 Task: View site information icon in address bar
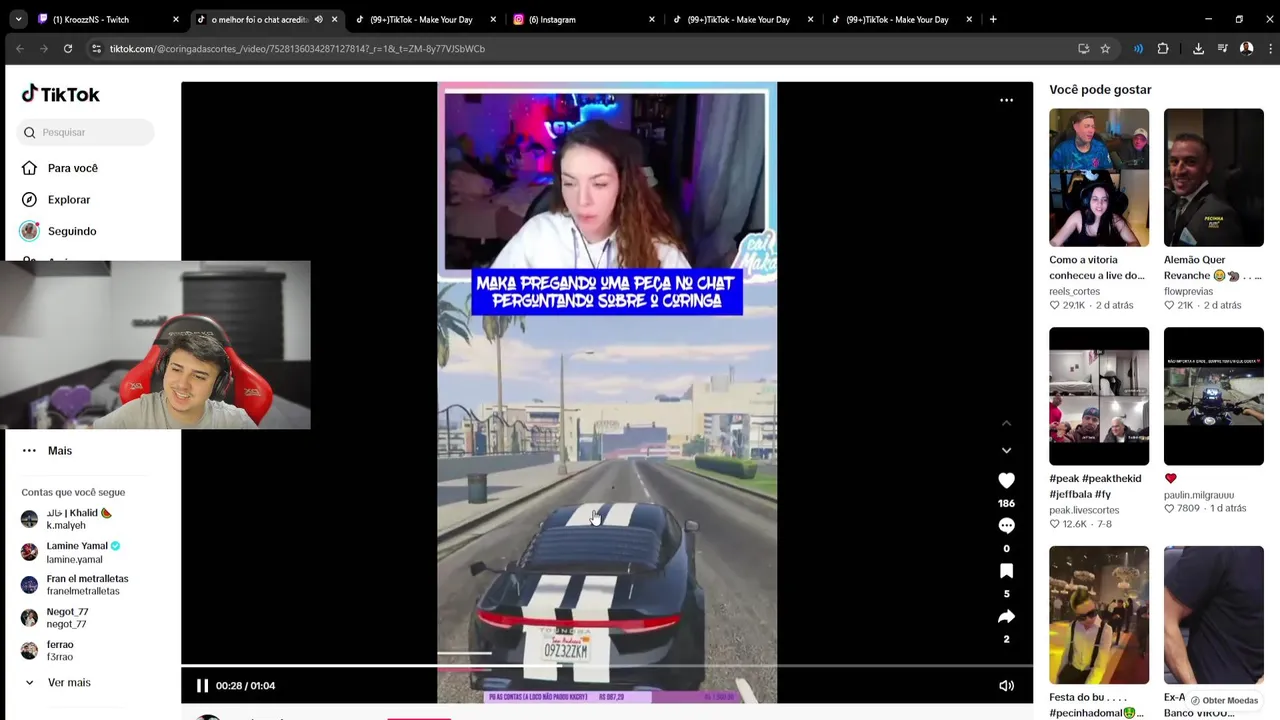[x=96, y=48]
